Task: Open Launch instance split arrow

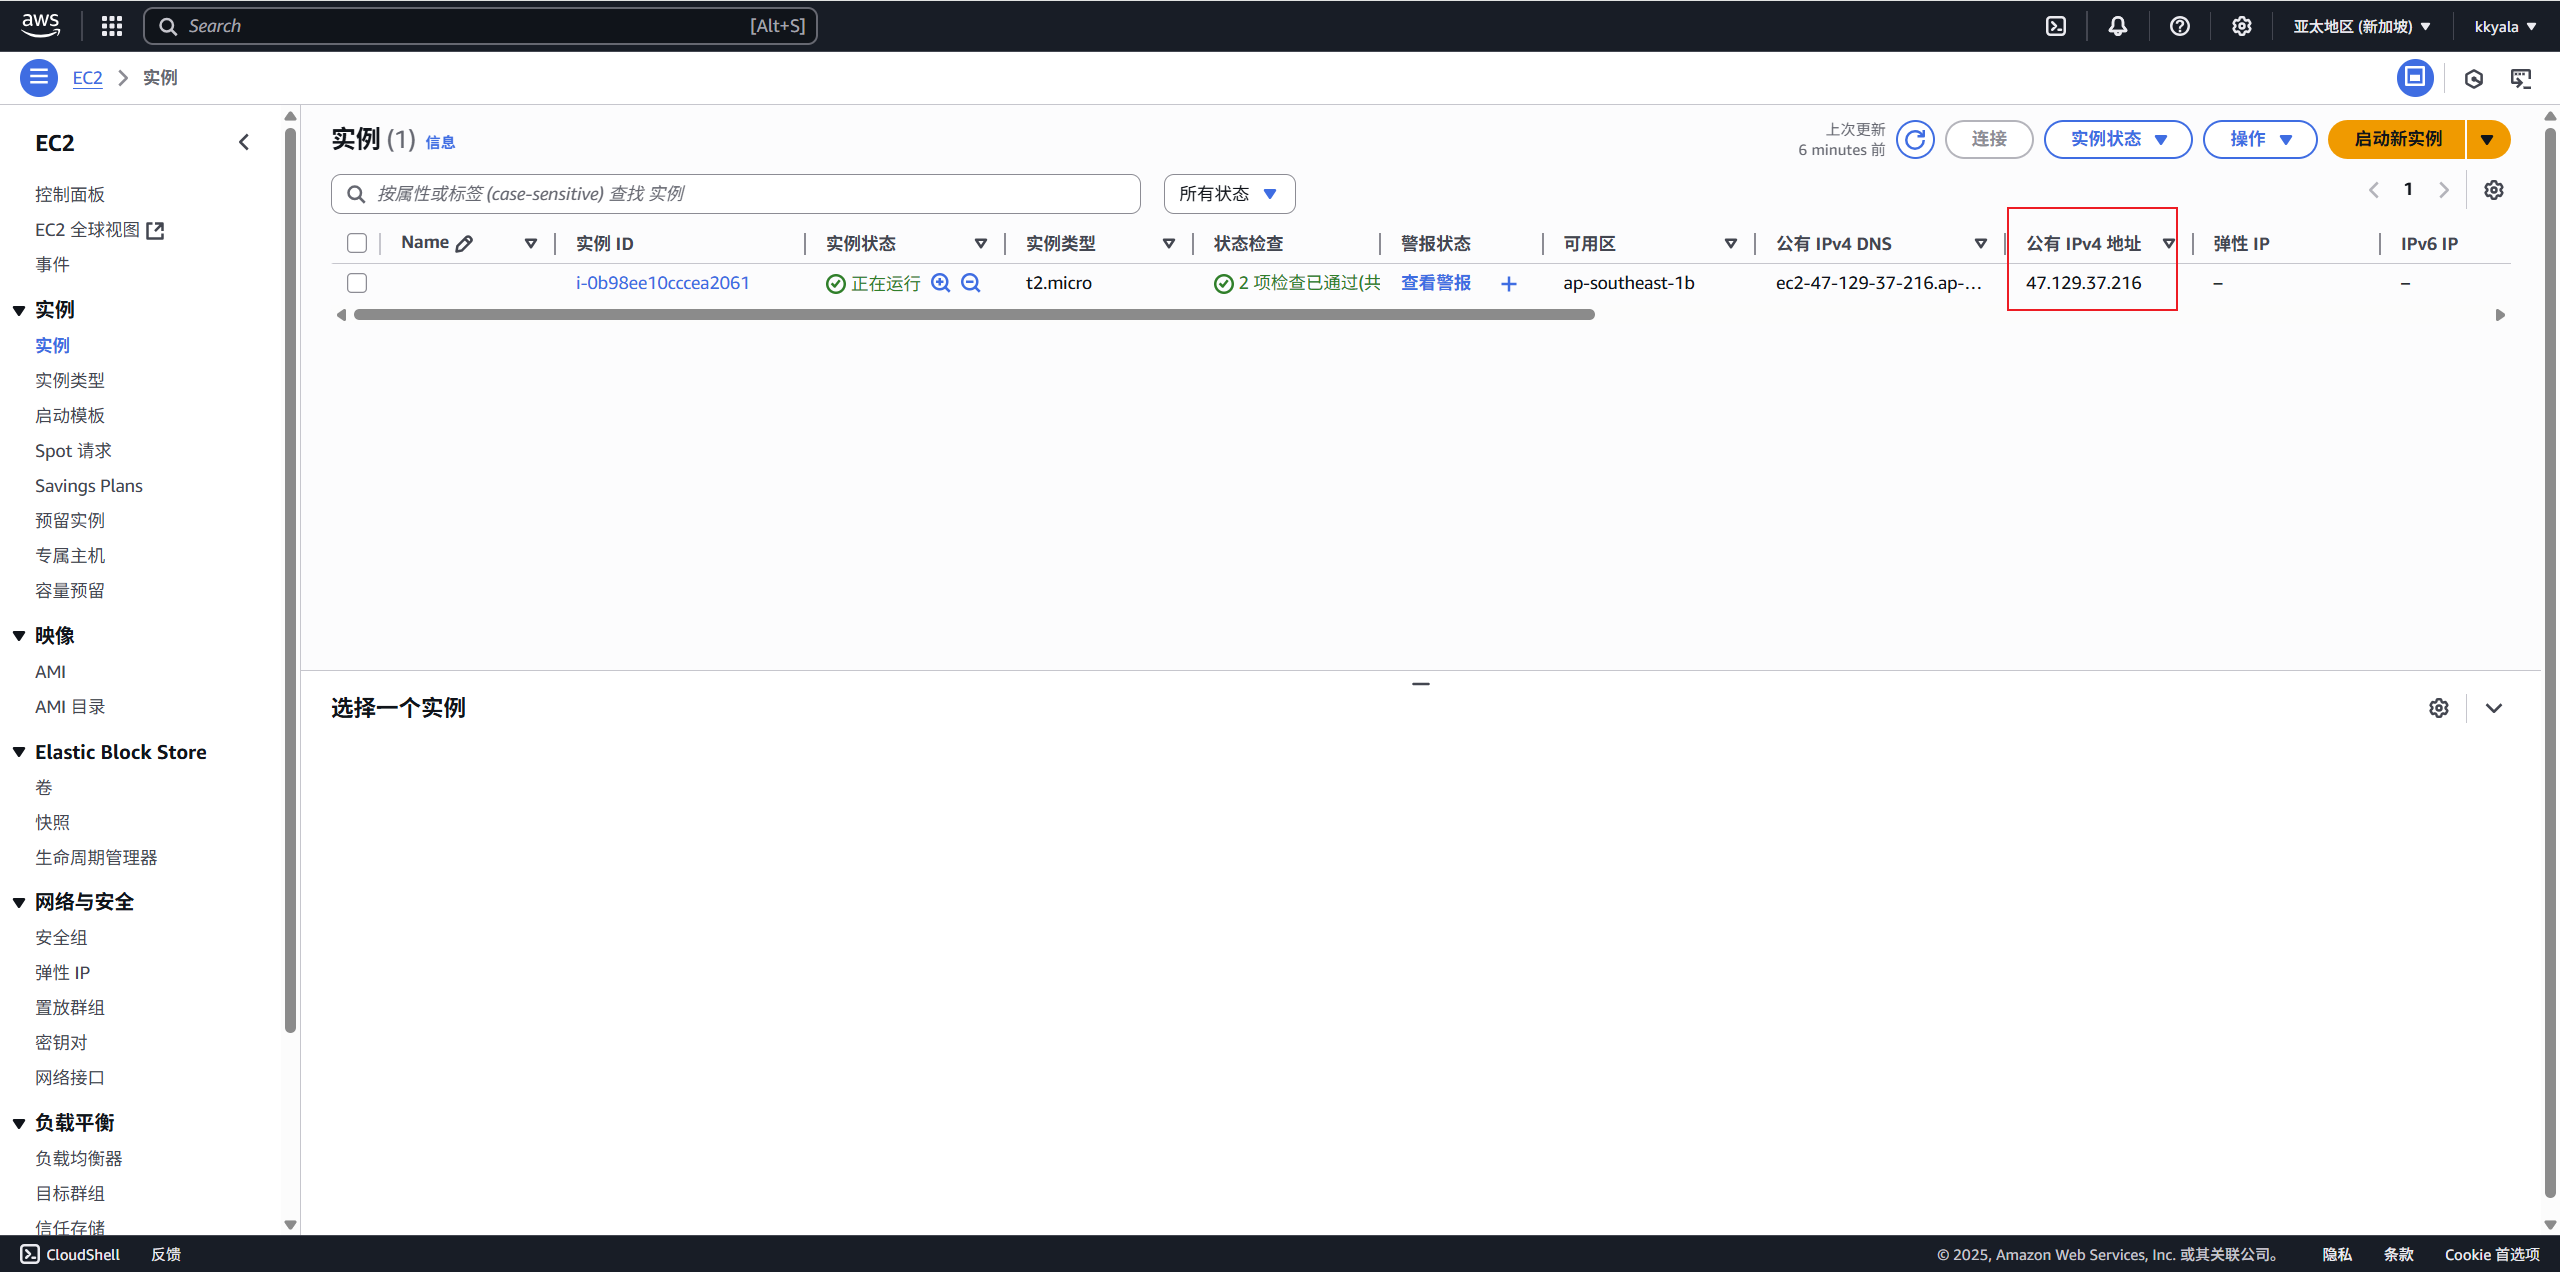Action: (x=2488, y=139)
